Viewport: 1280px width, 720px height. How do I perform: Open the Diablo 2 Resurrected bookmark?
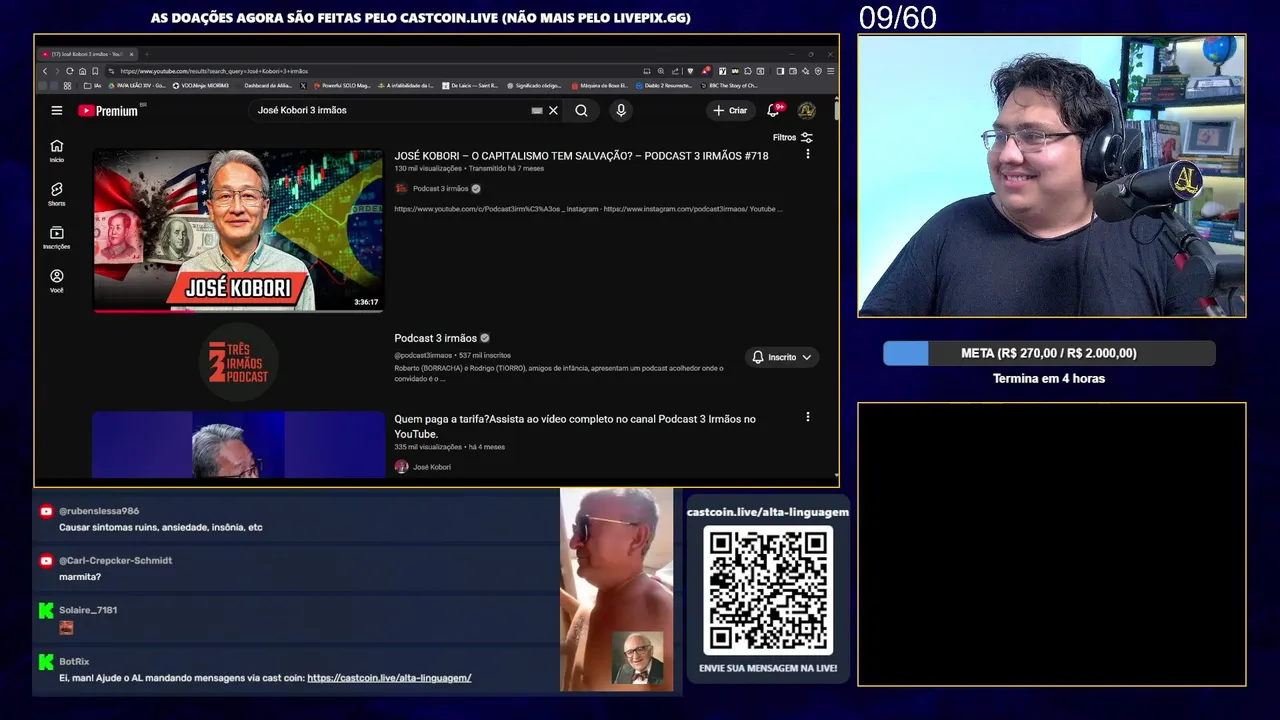(x=665, y=86)
